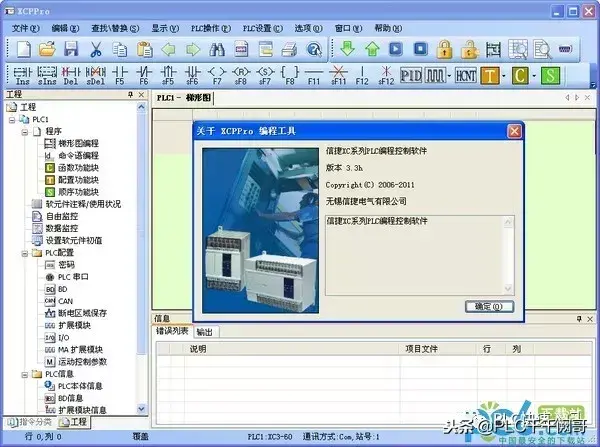Click the Copy icon in the toolbar
Viewport: 600px width, 447px height.
coord(120,49)
